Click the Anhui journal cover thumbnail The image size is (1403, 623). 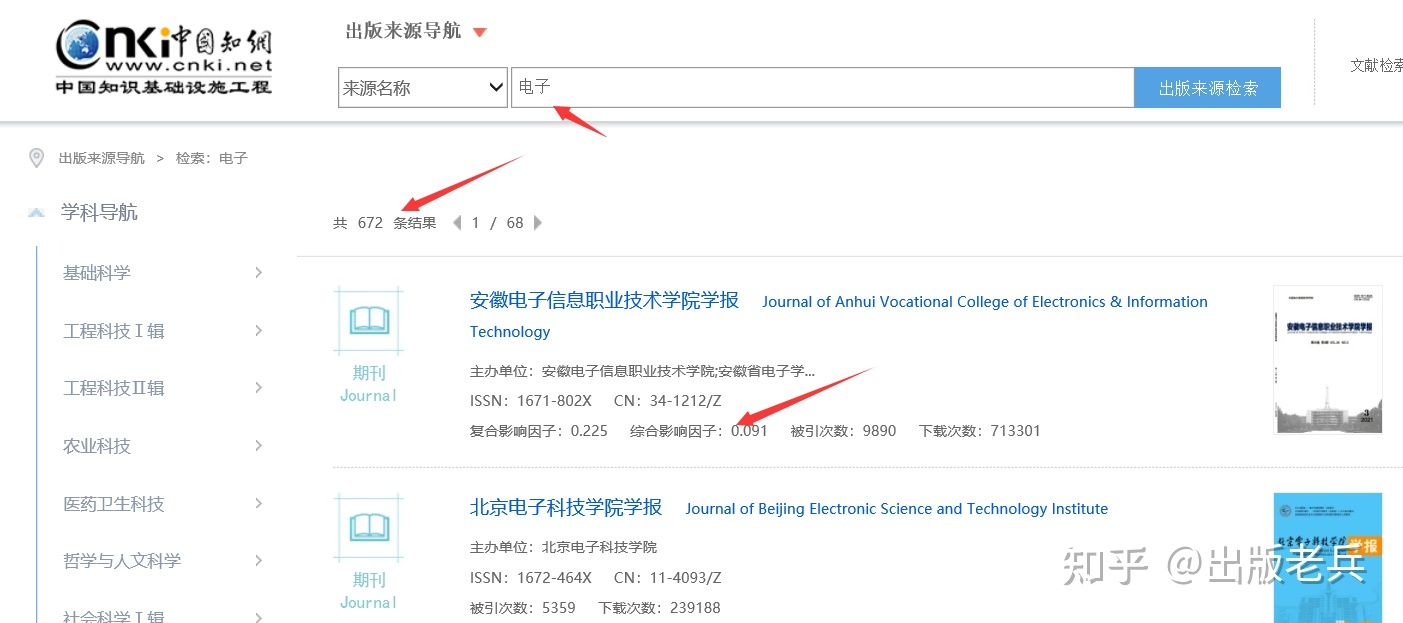tap(1327, 359)
